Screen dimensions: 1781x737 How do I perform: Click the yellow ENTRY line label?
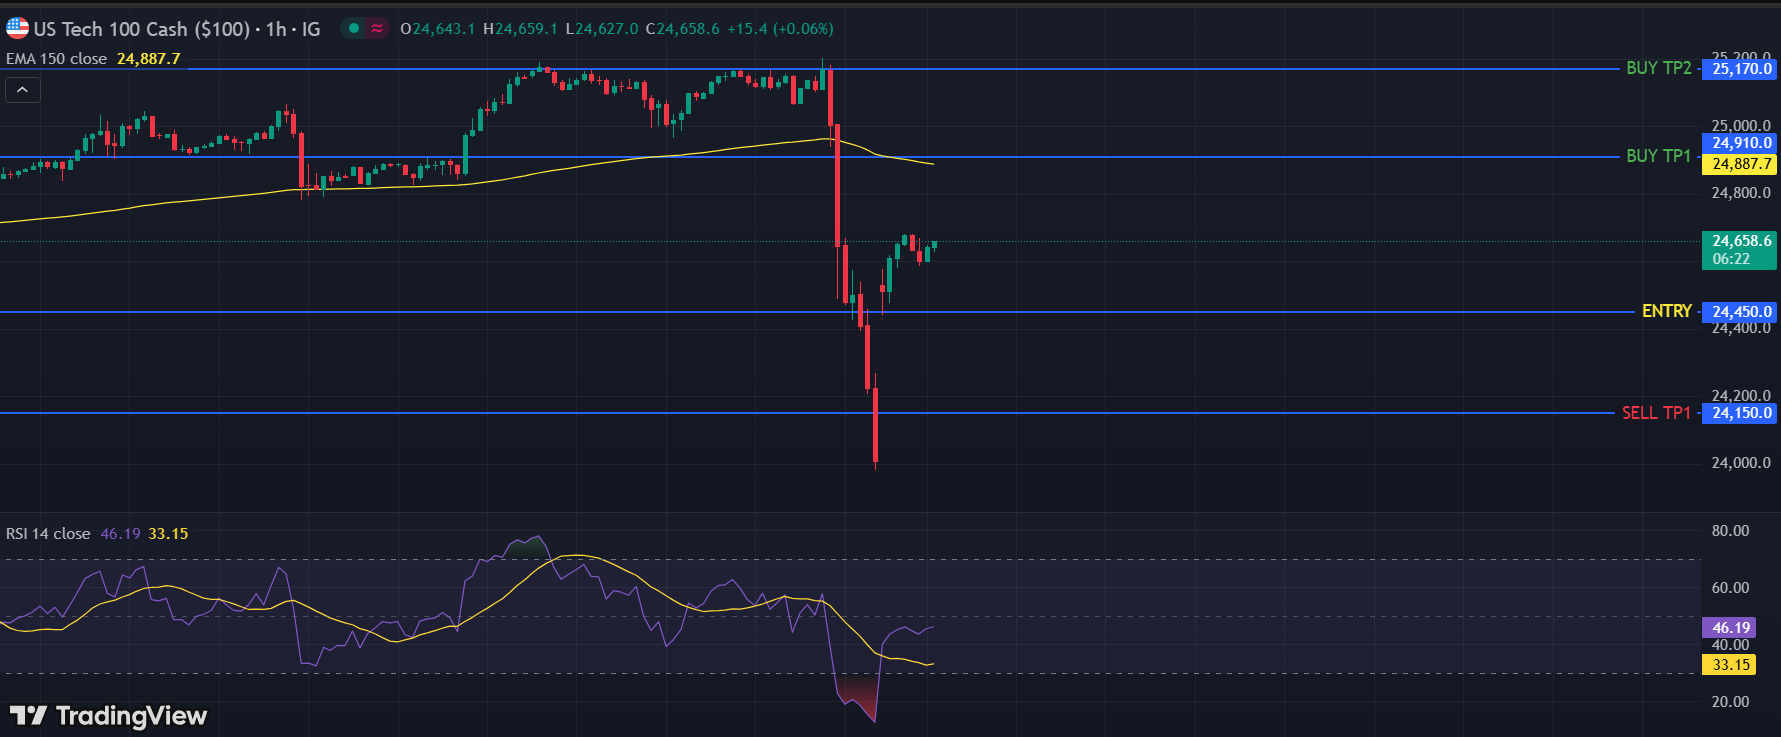coord(1666,311)
